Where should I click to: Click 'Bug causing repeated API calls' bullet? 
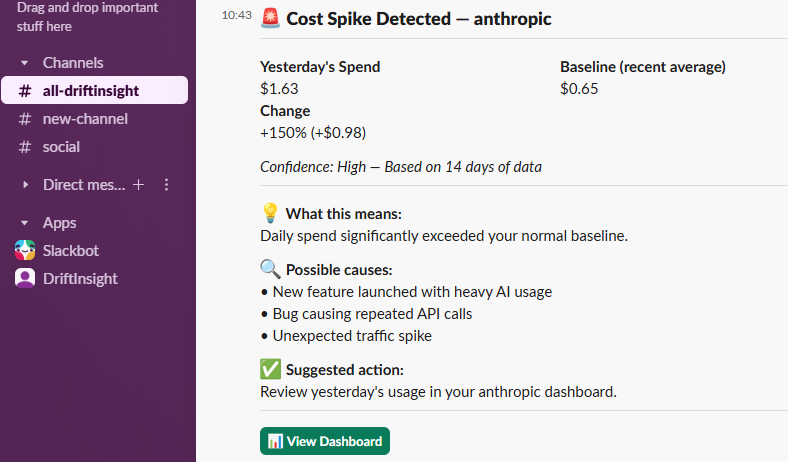tap(372, 314)
